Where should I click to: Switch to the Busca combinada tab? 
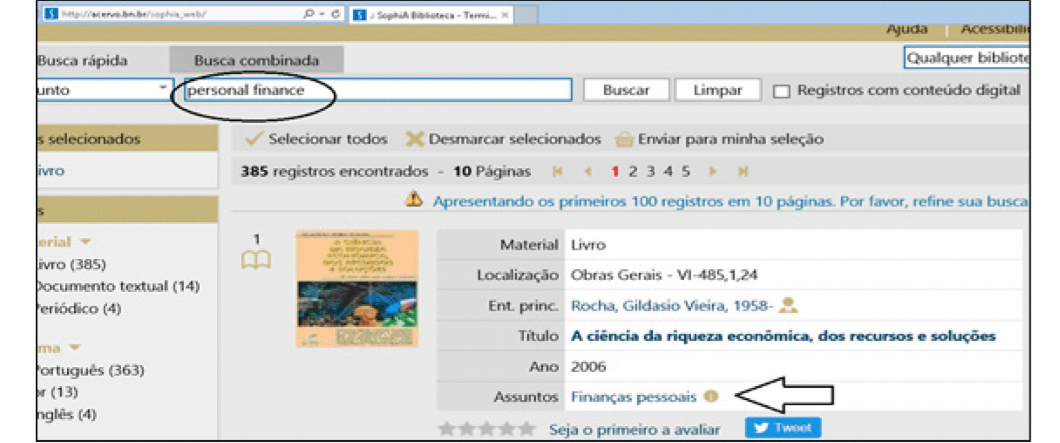click(256, 60)
